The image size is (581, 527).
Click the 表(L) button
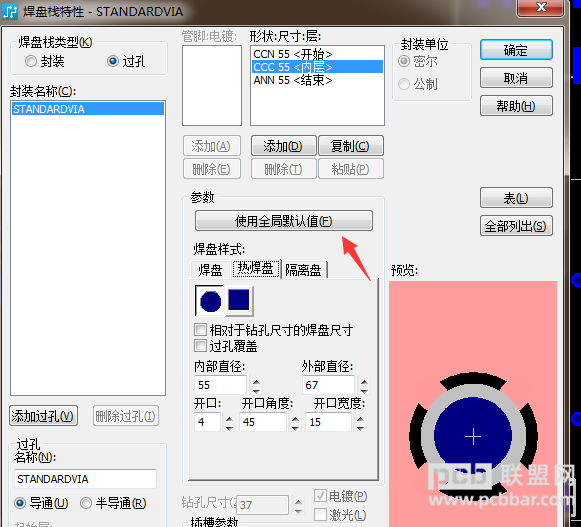click(516, 198)
